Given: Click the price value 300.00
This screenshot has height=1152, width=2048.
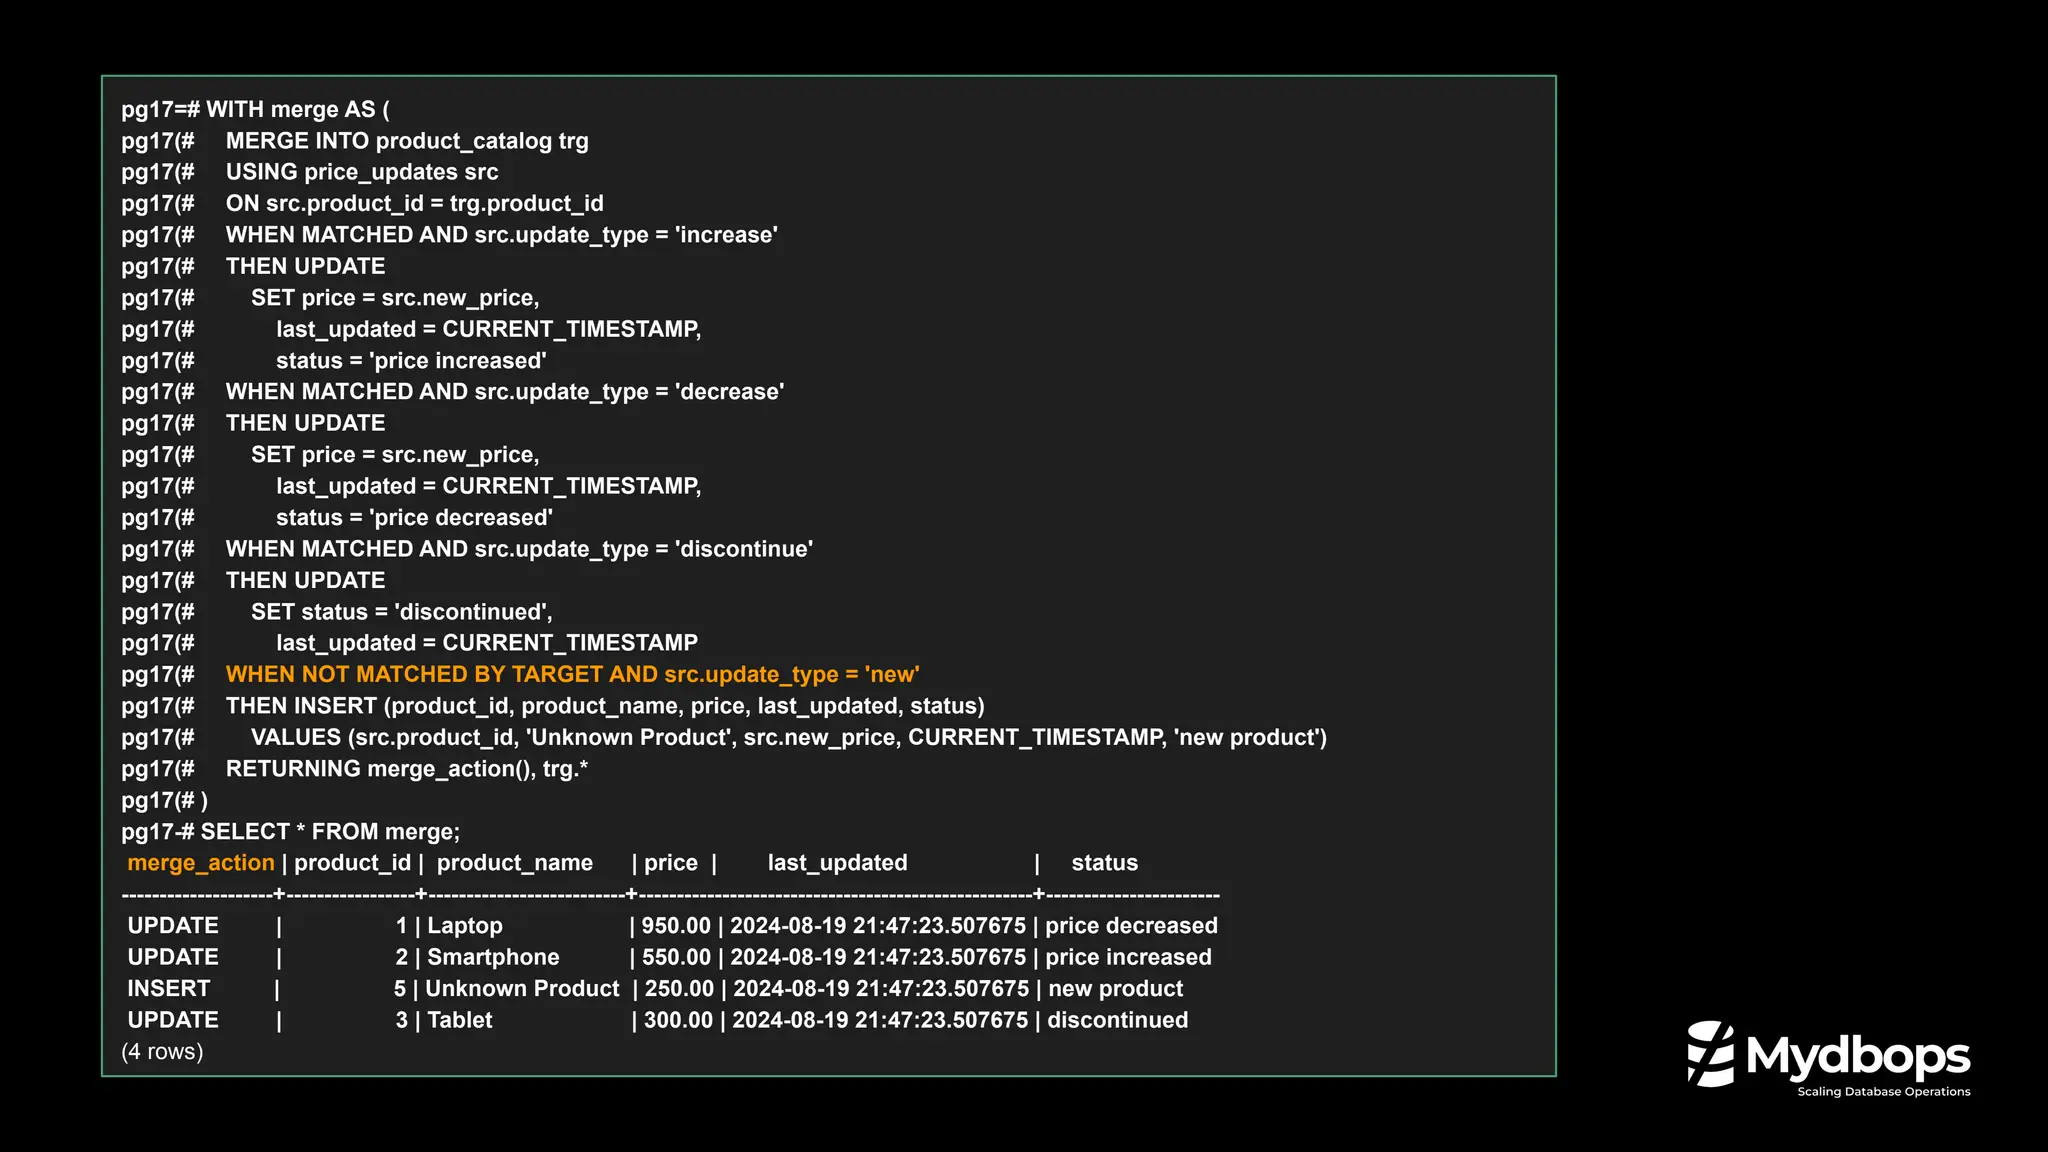Looking at the screenshot, I should [678, 1020].
